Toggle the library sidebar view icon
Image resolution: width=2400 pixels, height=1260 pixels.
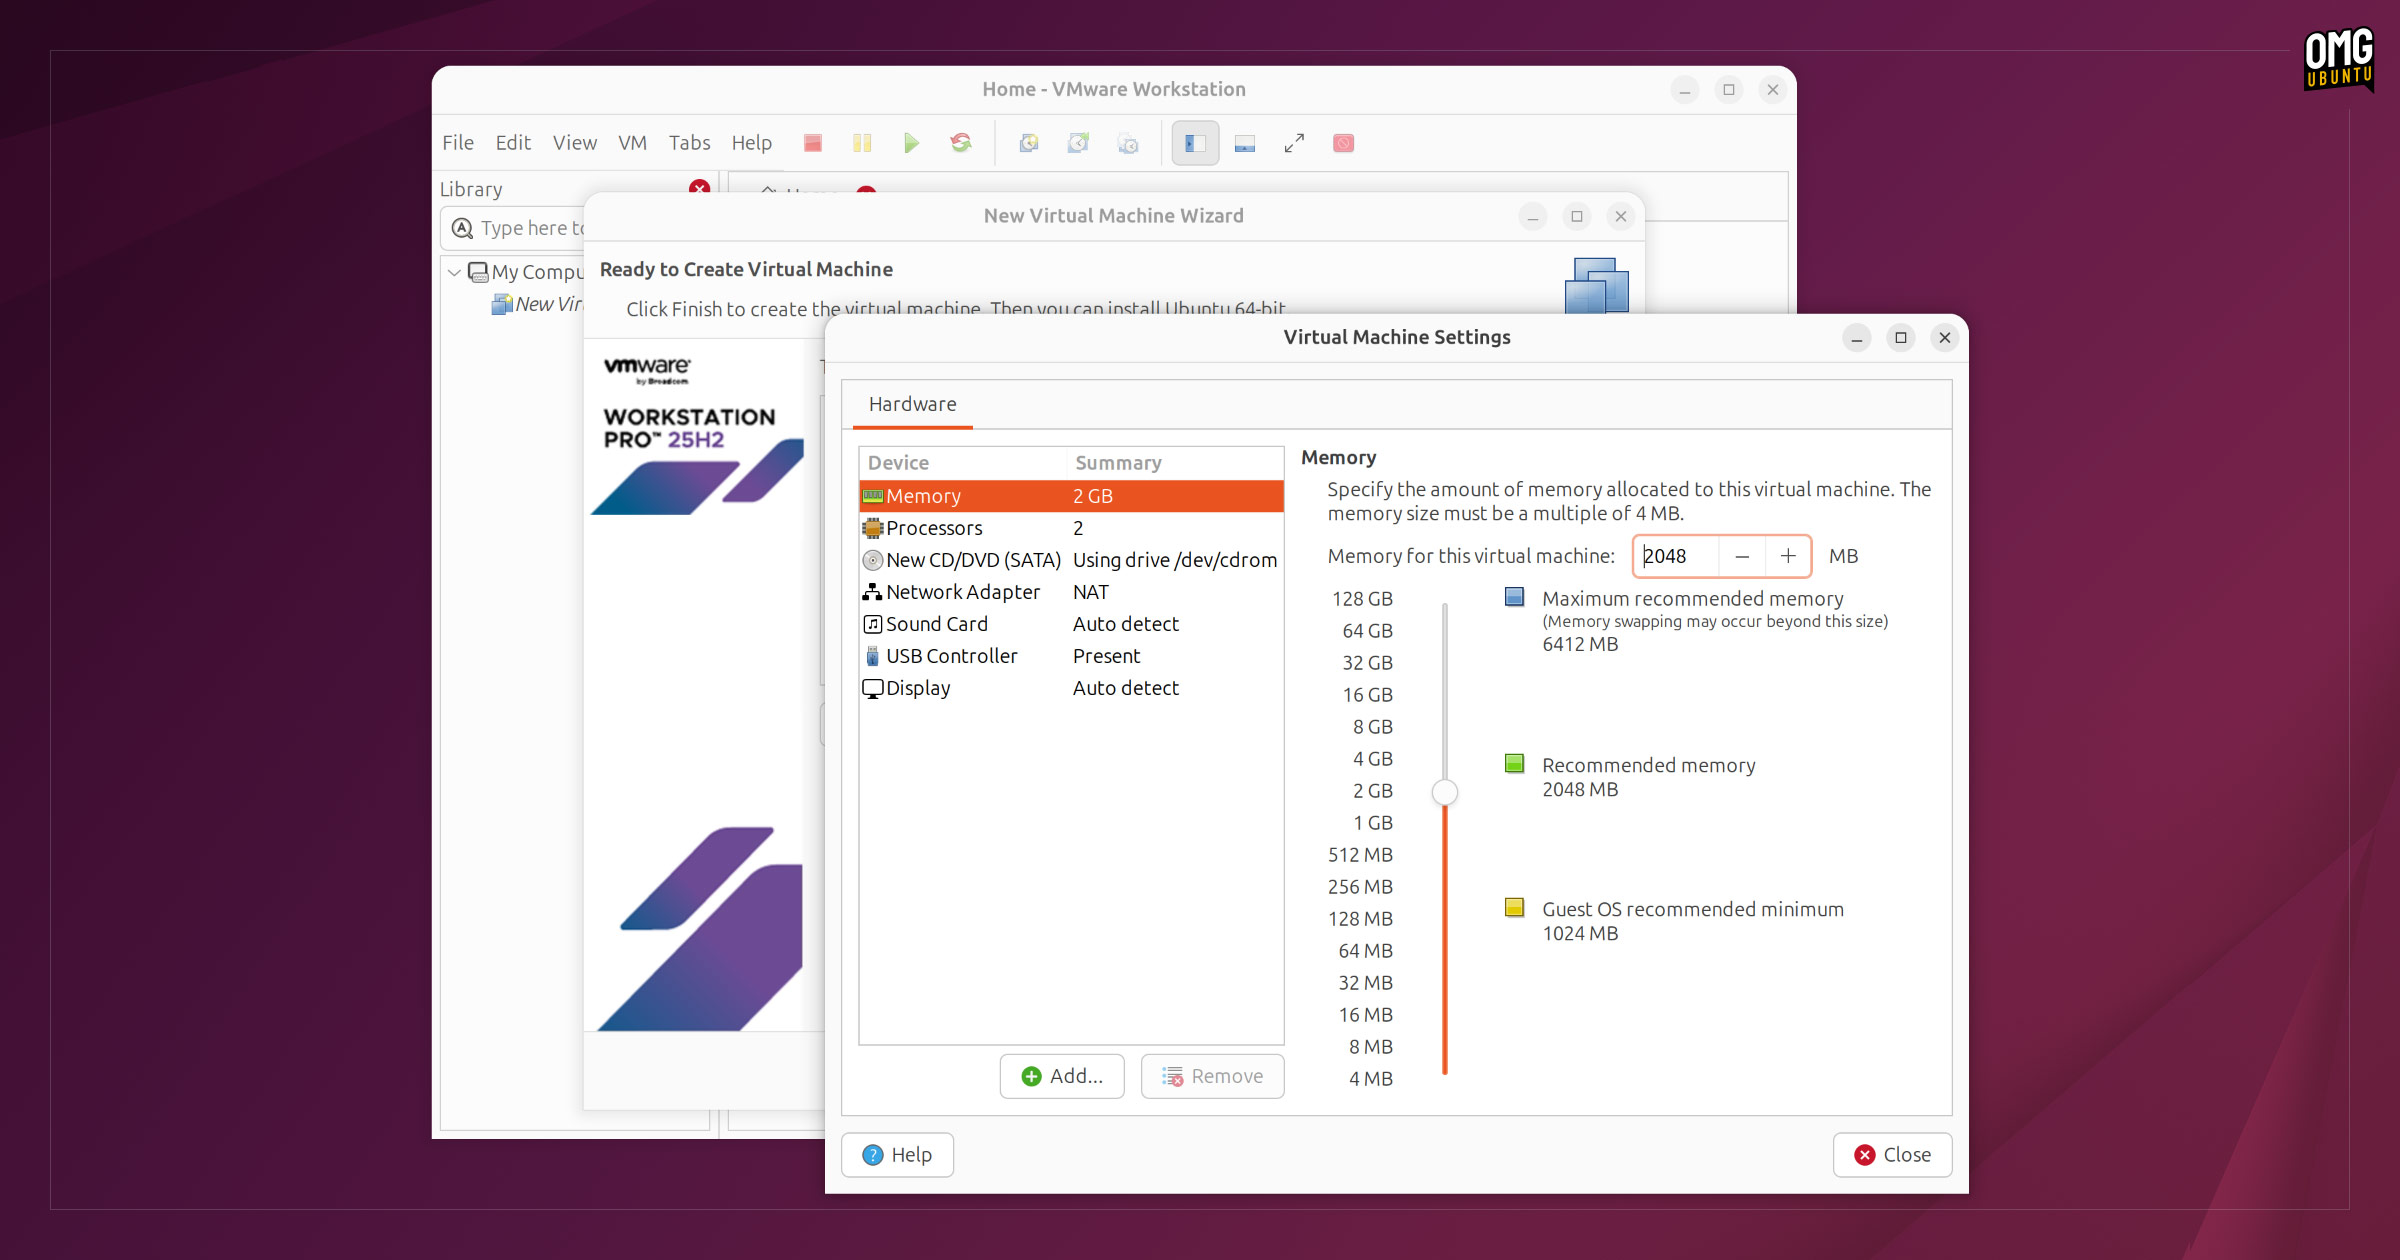tap(1195, 143)
